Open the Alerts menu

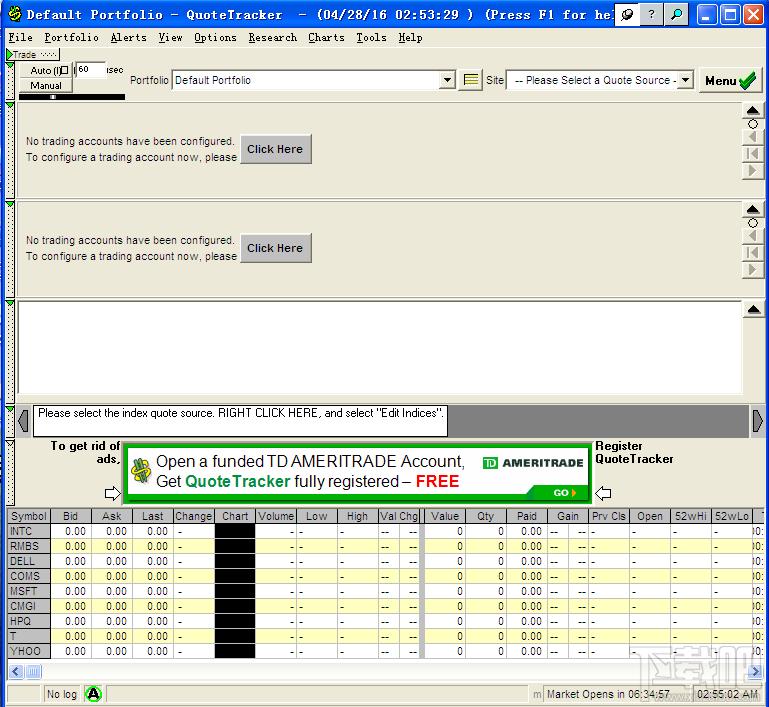[128, 37]
